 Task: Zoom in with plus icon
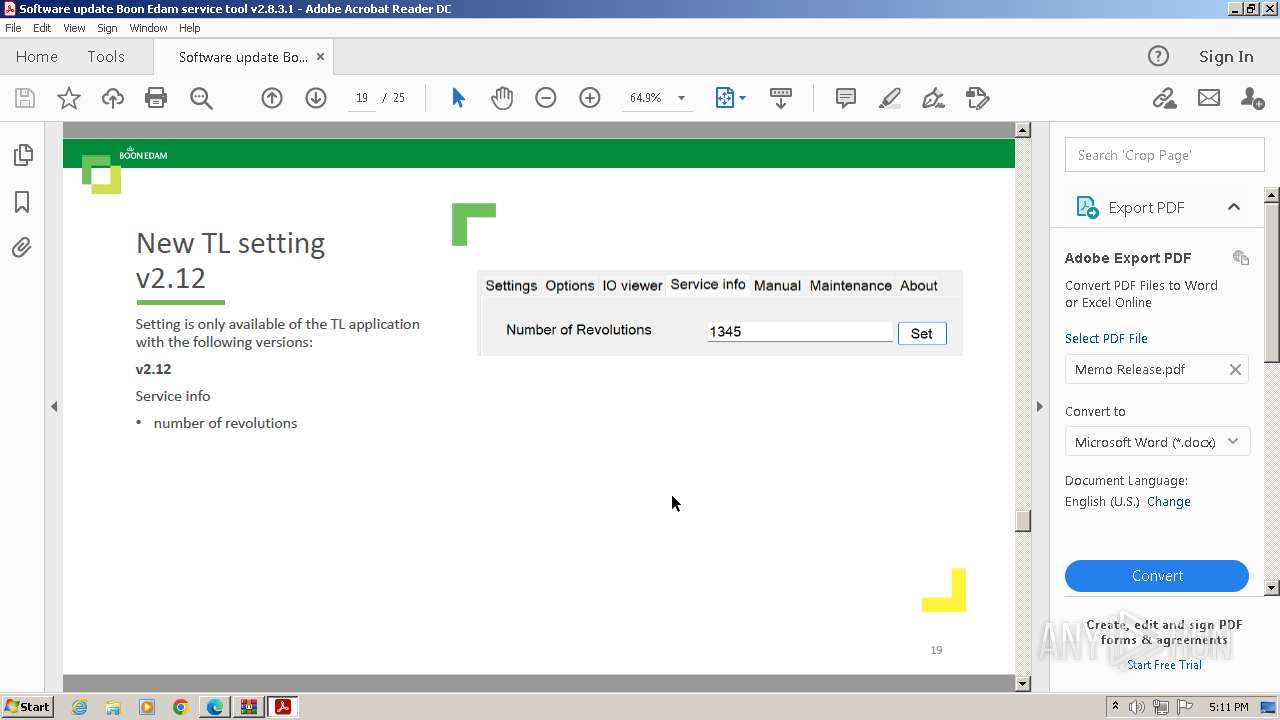590,98
